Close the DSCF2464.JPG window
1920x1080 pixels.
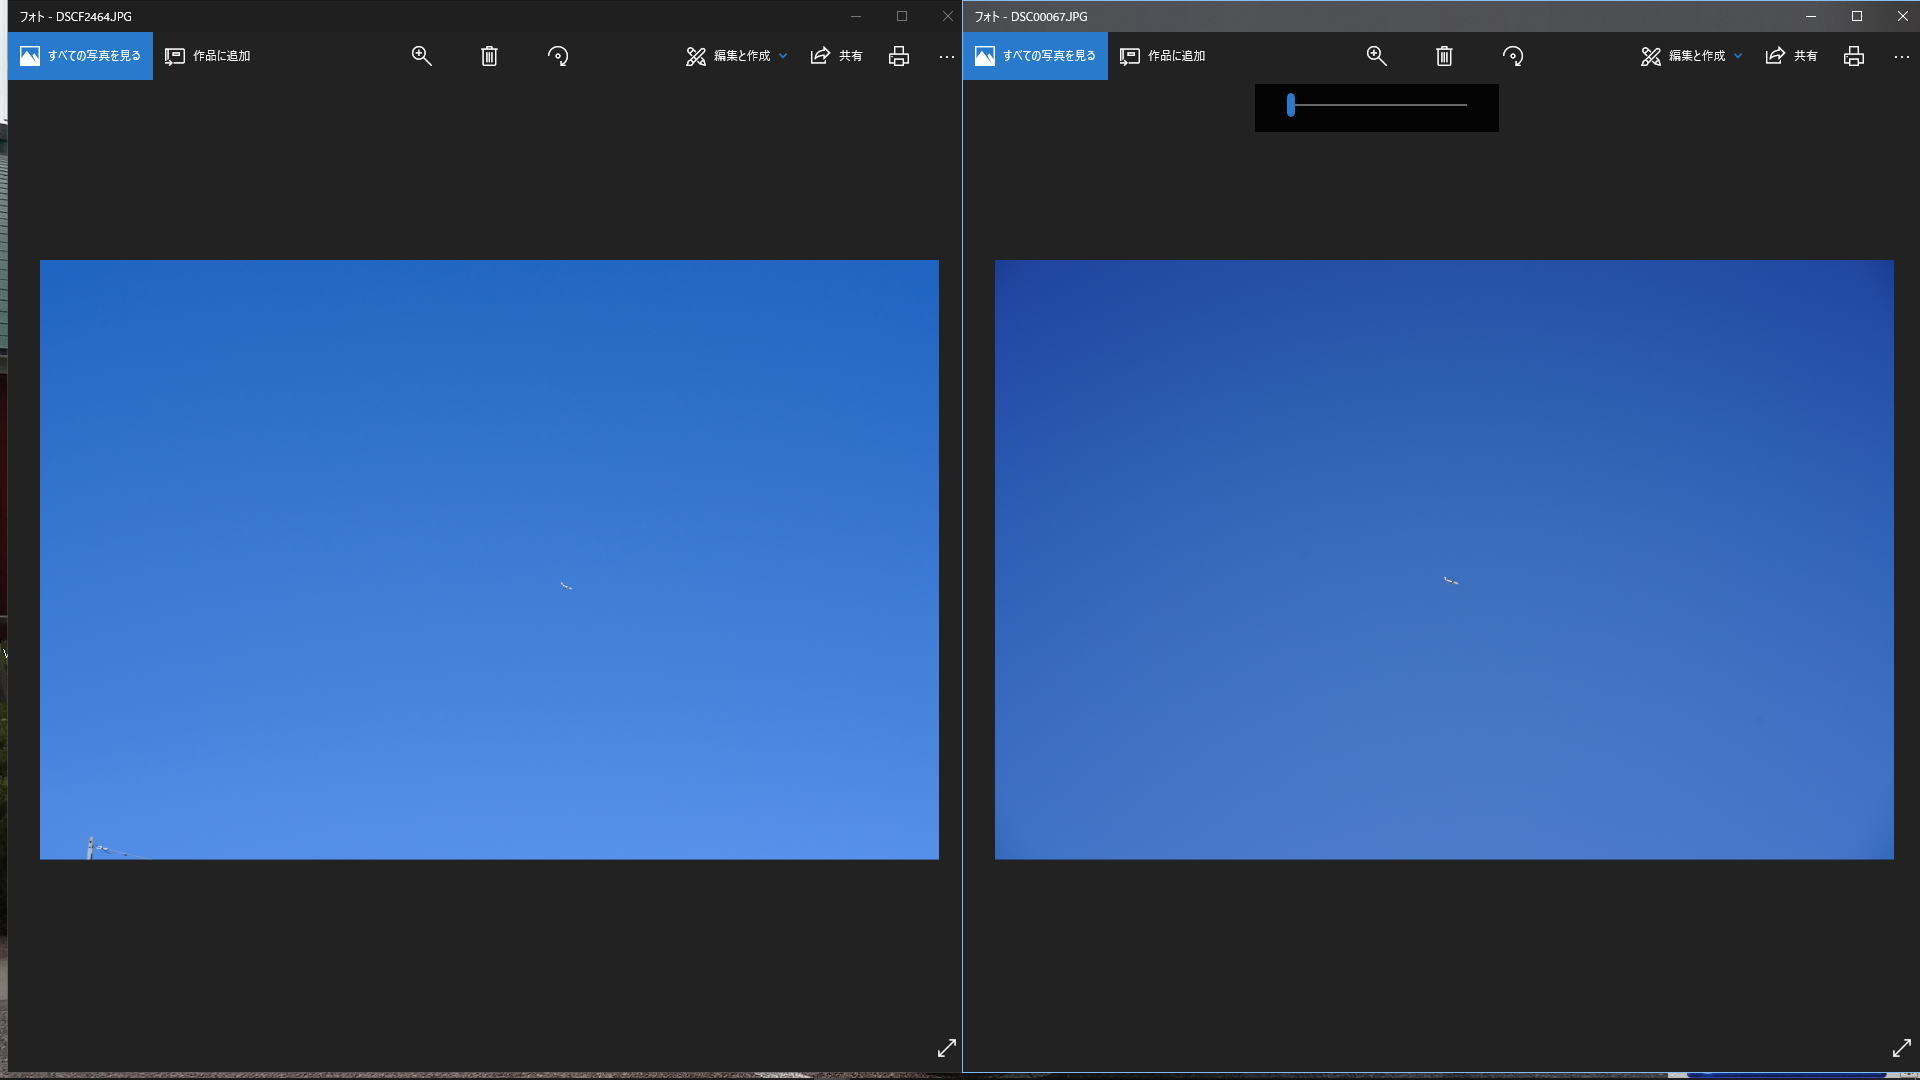tap(947, 16)
